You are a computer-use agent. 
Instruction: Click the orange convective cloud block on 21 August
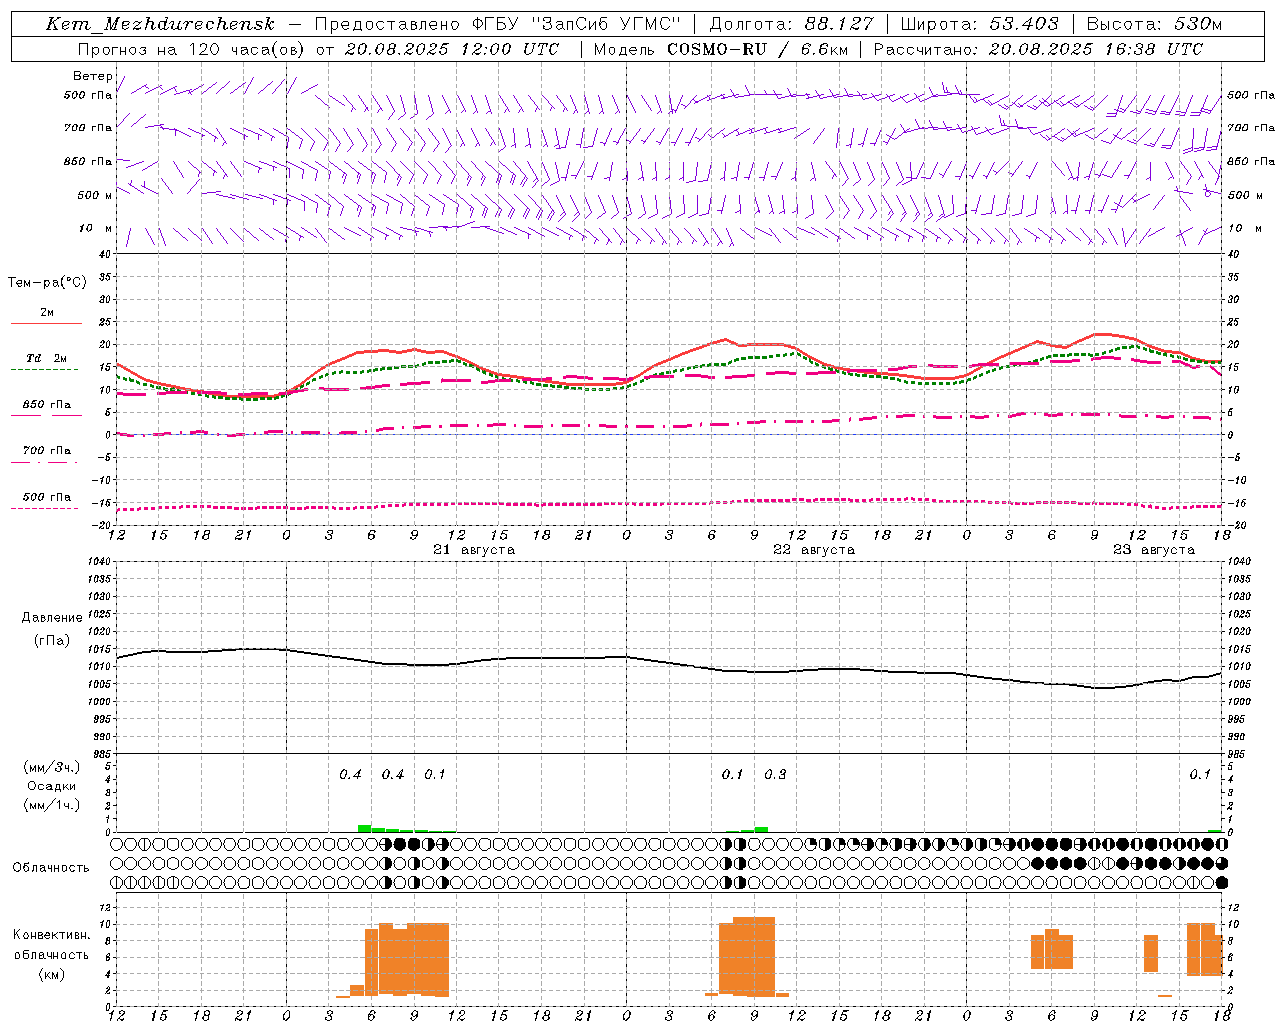point(407,960)
